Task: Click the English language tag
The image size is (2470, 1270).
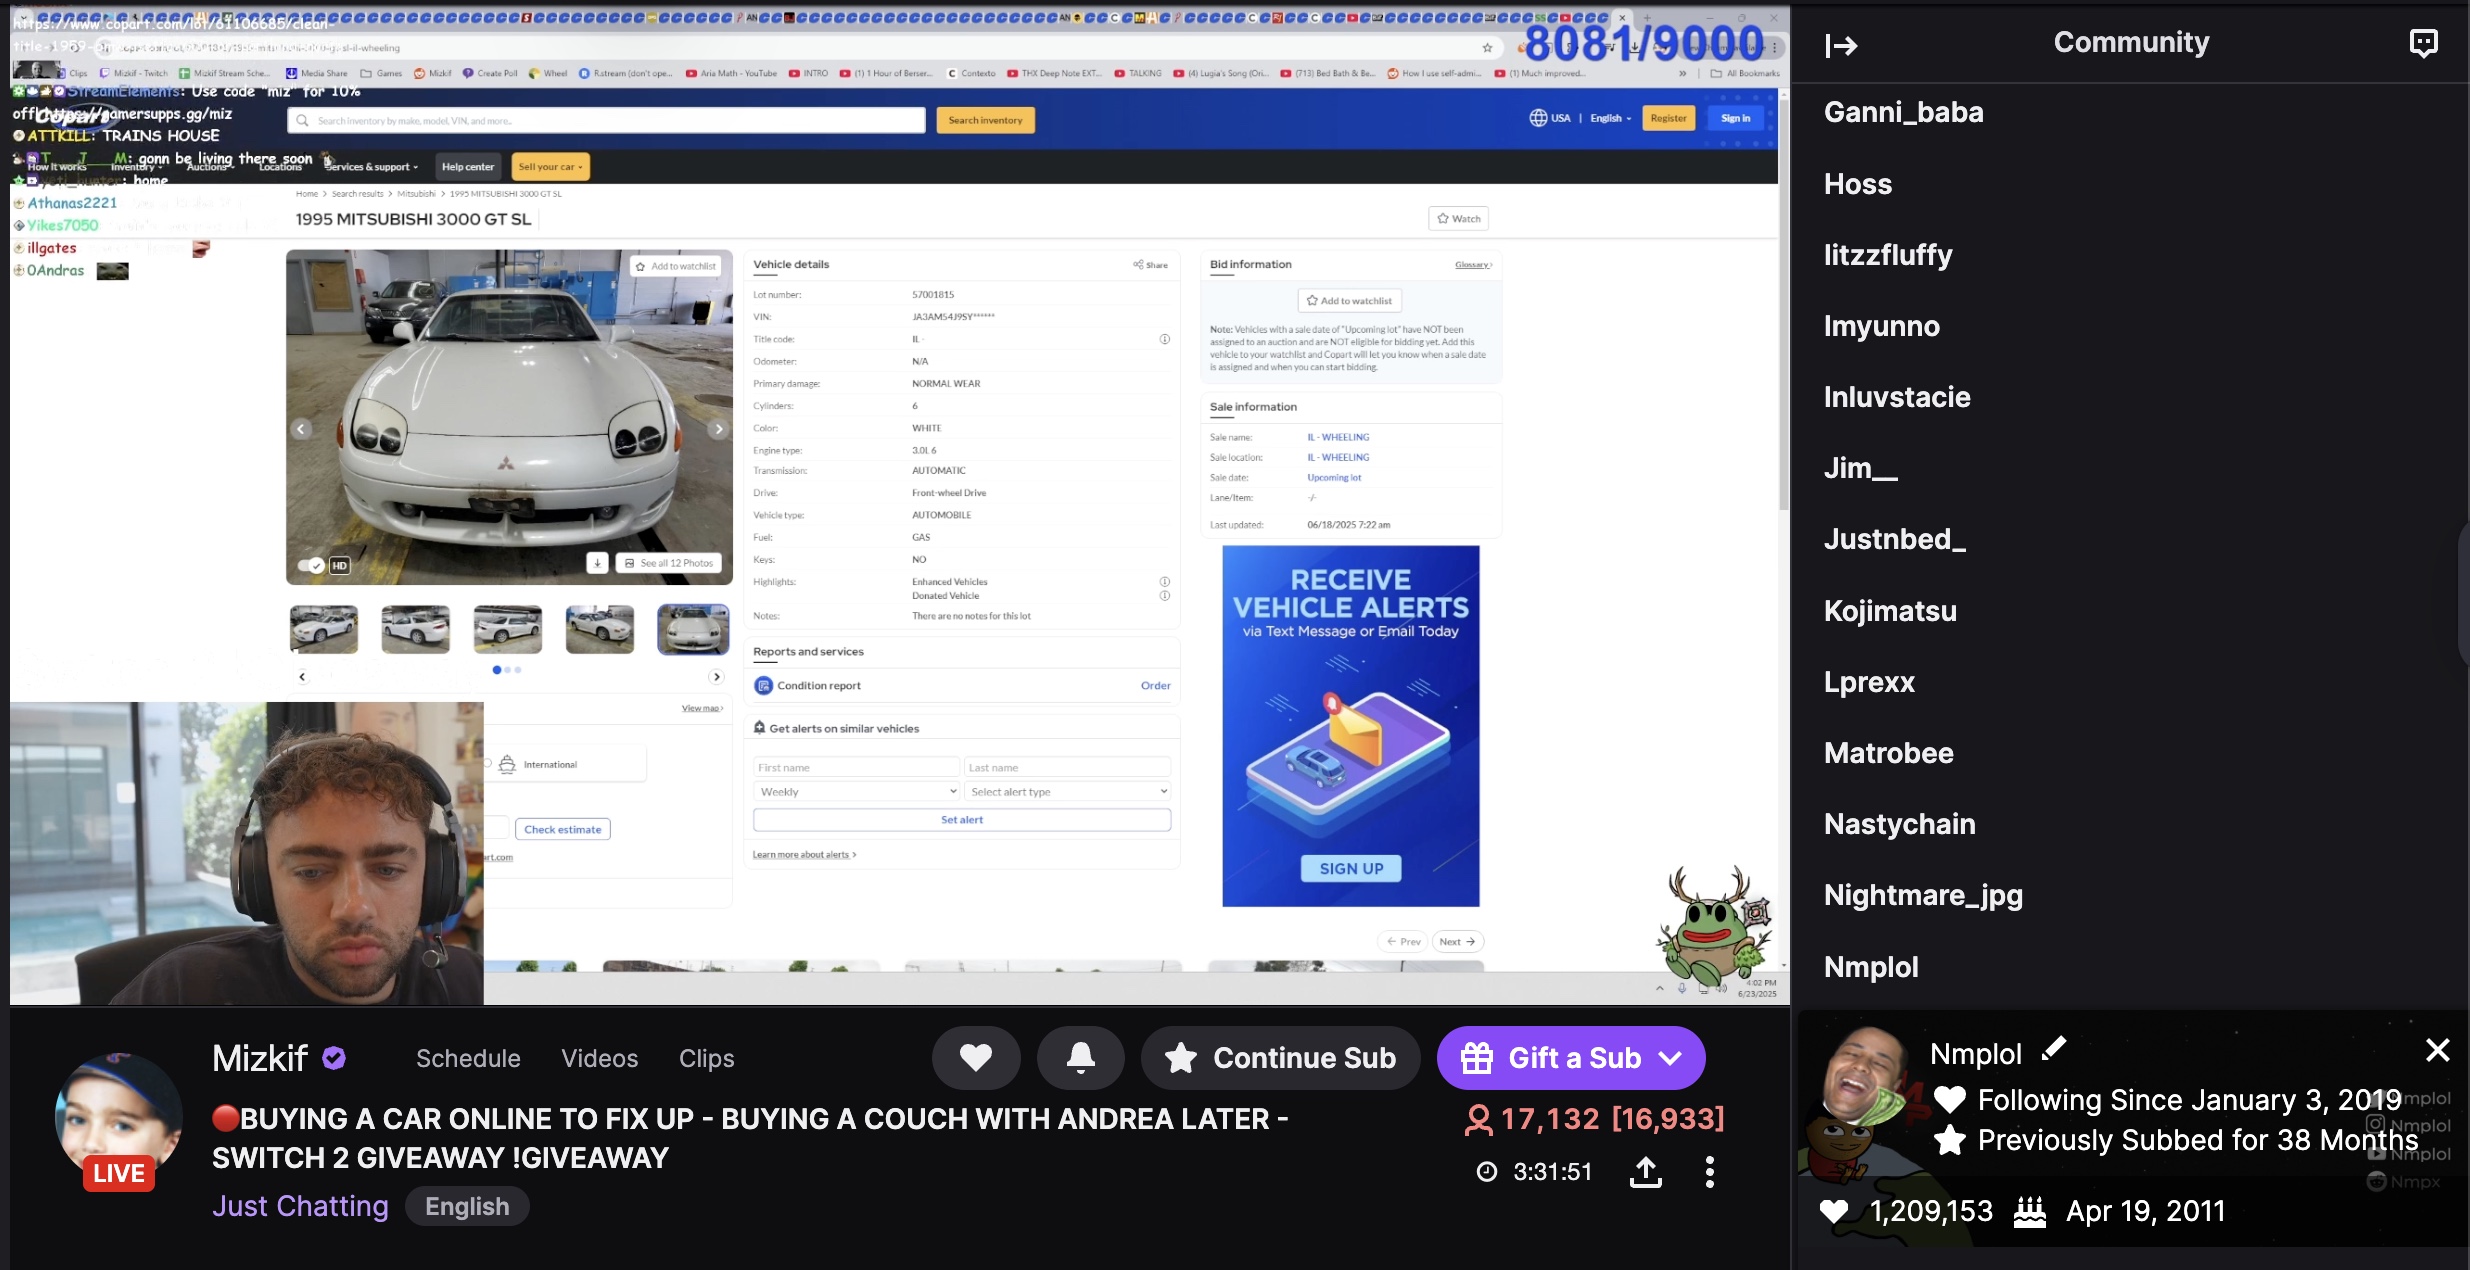Action: click(467, 1206)
